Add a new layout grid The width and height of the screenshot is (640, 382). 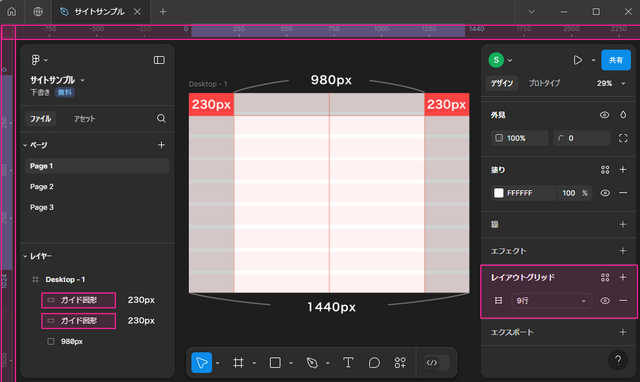[x=623, y=278]
